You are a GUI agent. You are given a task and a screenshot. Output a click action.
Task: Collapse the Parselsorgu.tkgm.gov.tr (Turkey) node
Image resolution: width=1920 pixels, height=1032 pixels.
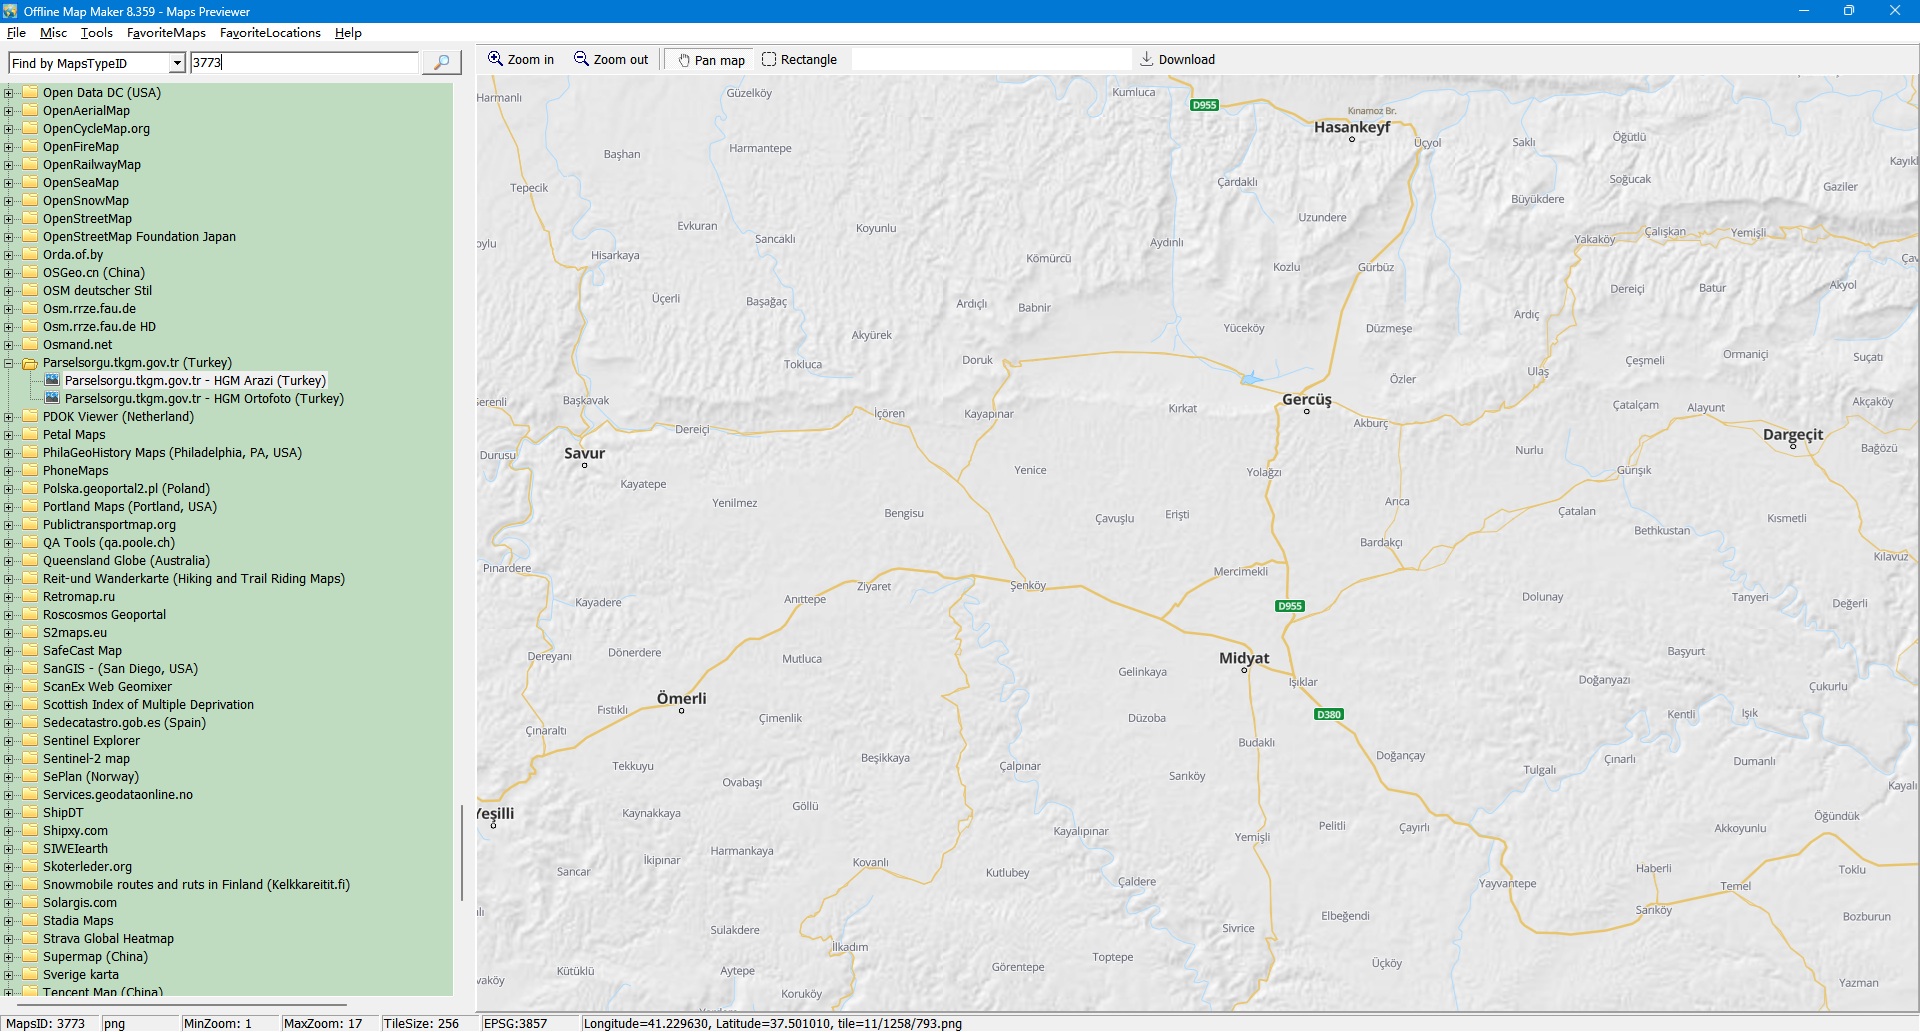pyautogui.click(x=9, y=363)
